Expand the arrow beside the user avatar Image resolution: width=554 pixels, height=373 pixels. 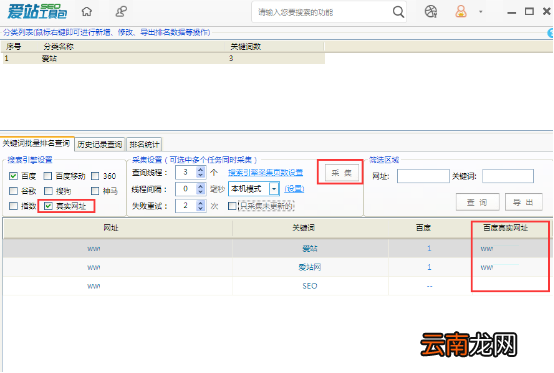(x=481, y=12)
